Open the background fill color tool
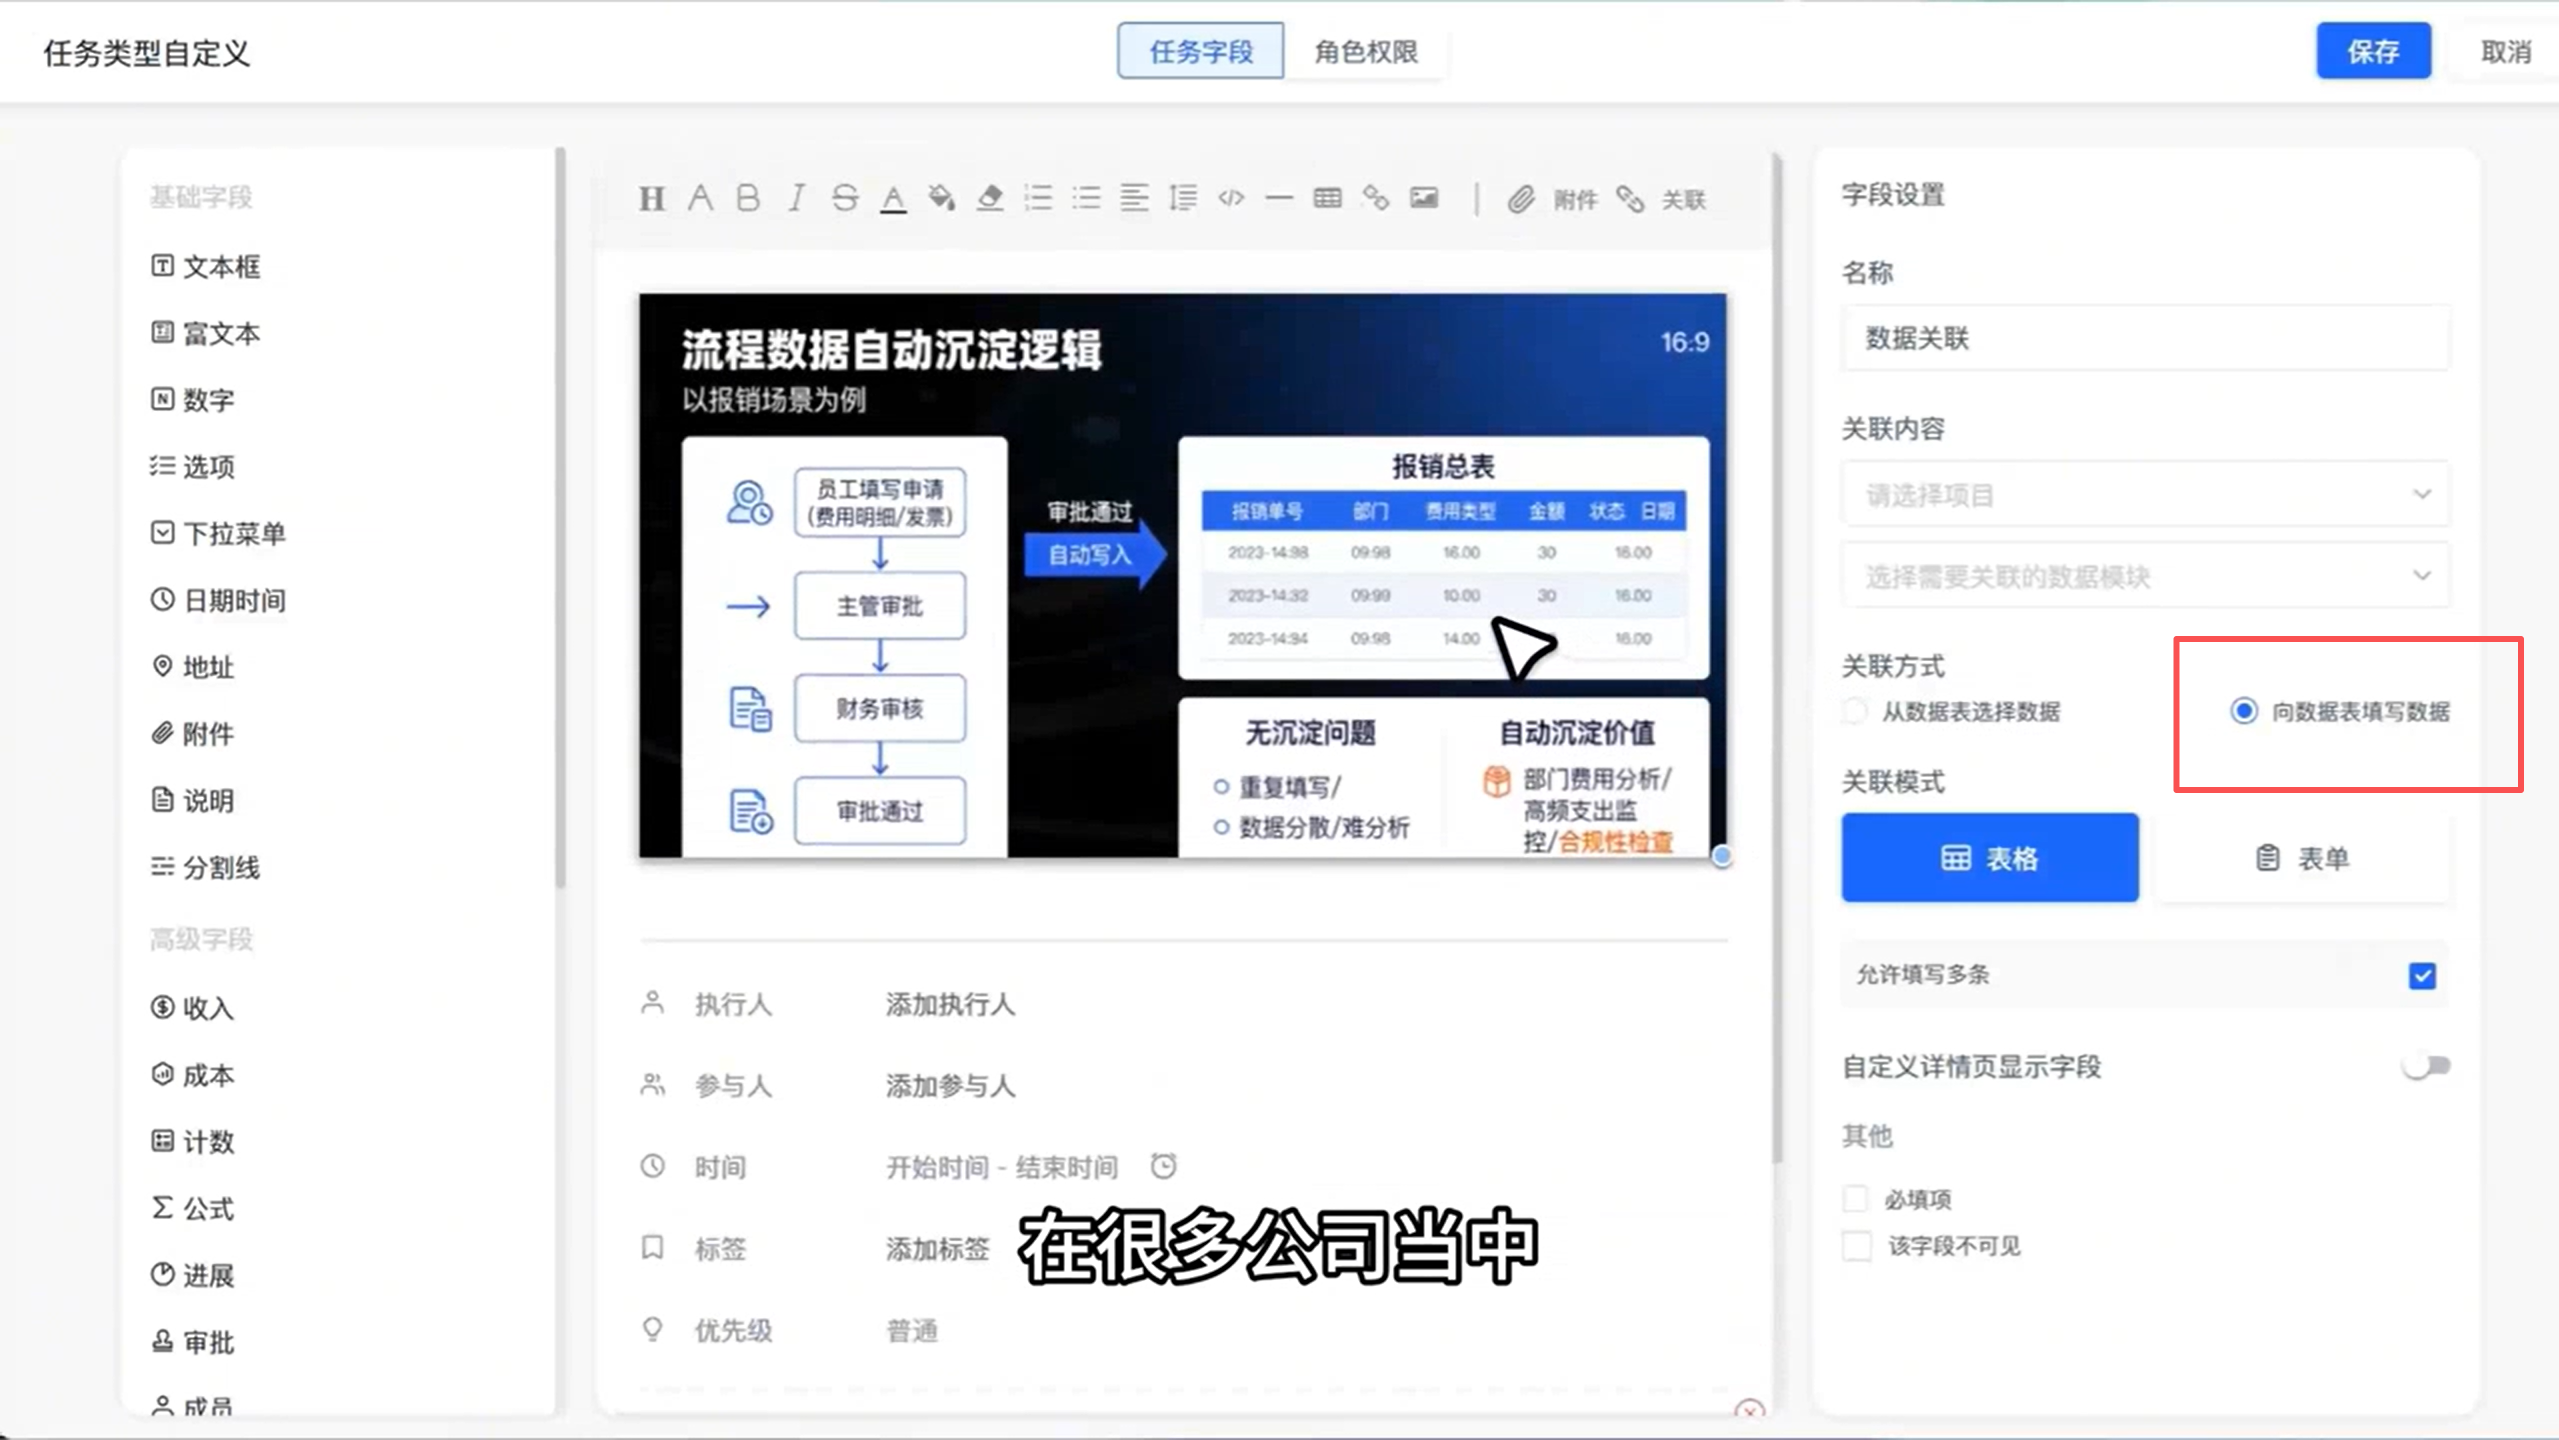 tap(941, 198)
